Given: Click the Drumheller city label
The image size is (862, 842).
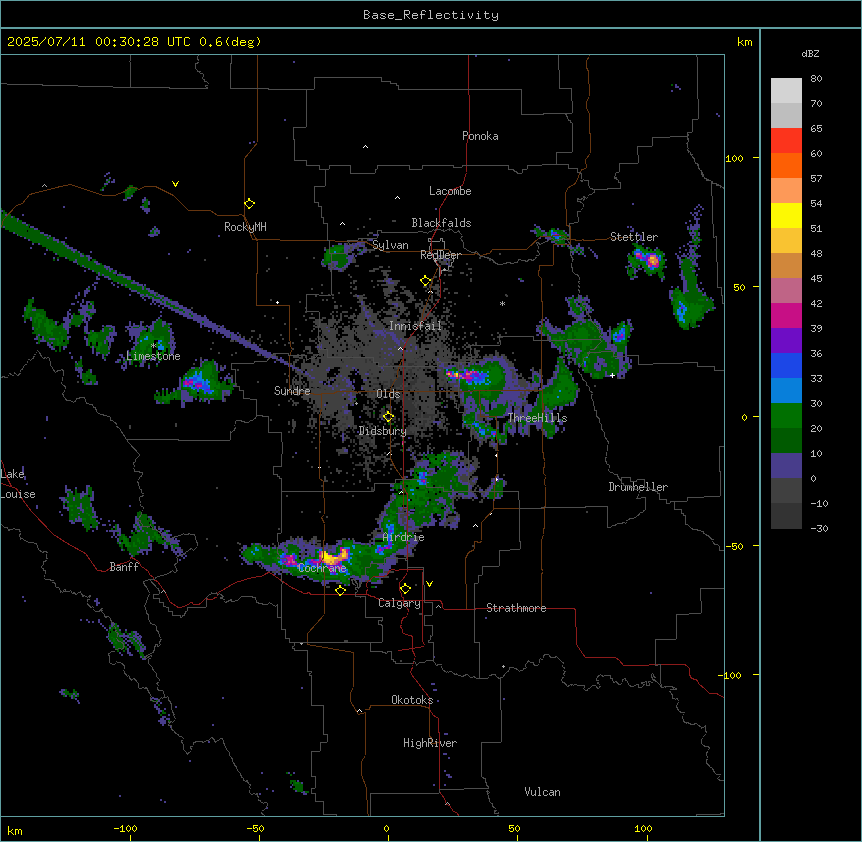Looking at the screenshot, I should click(638, 487).
